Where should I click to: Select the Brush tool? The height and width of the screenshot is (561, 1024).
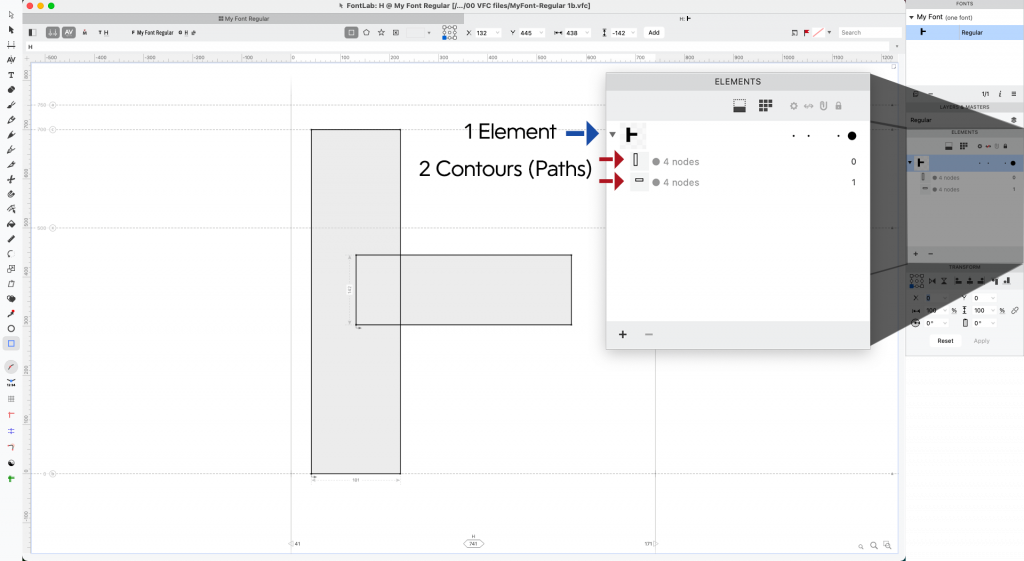11,104
